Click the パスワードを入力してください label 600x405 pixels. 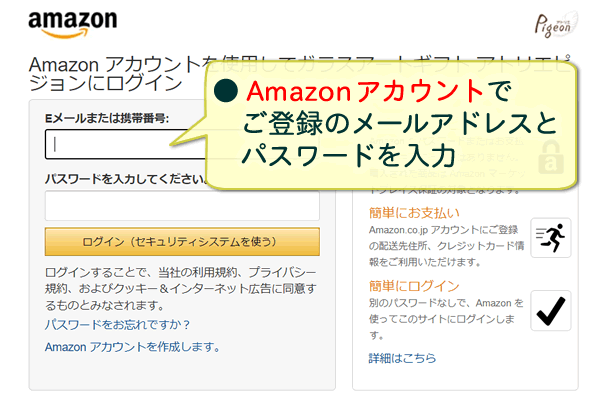click(126, 179)
